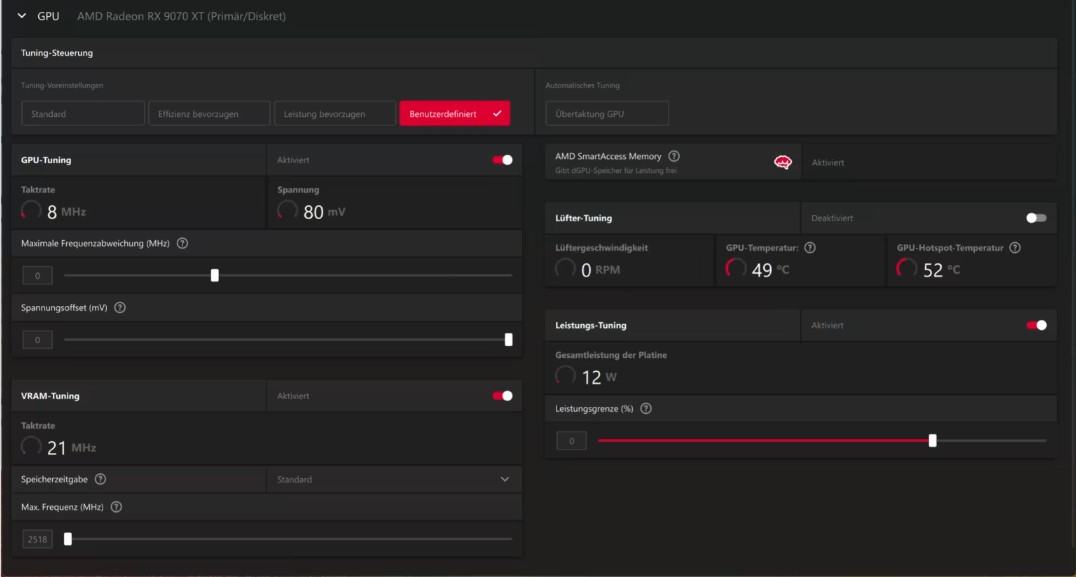Click the Gesamtleistung der Platine gauge icon
The width and height of the screenshot is (1076, 577).
(565, 375)
